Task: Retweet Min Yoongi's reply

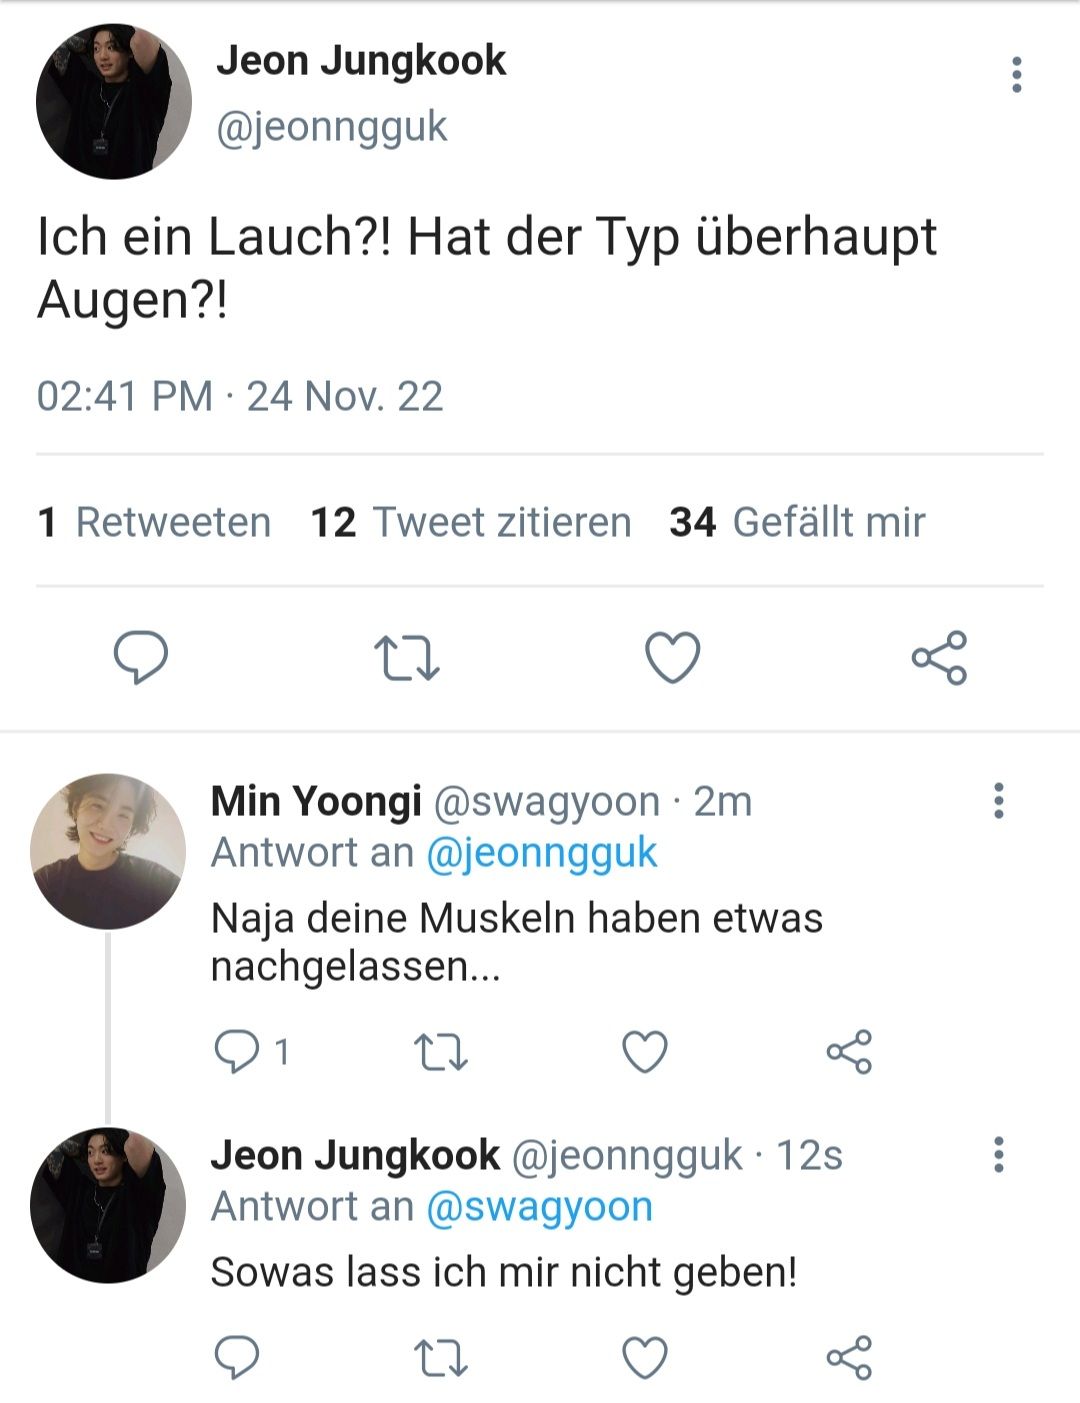Action: (441, 1053)
